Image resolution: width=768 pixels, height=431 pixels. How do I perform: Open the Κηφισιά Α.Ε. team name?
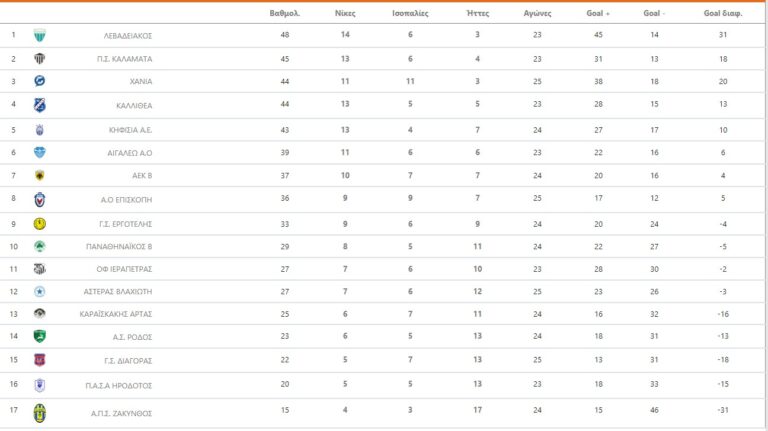(130, 130)
